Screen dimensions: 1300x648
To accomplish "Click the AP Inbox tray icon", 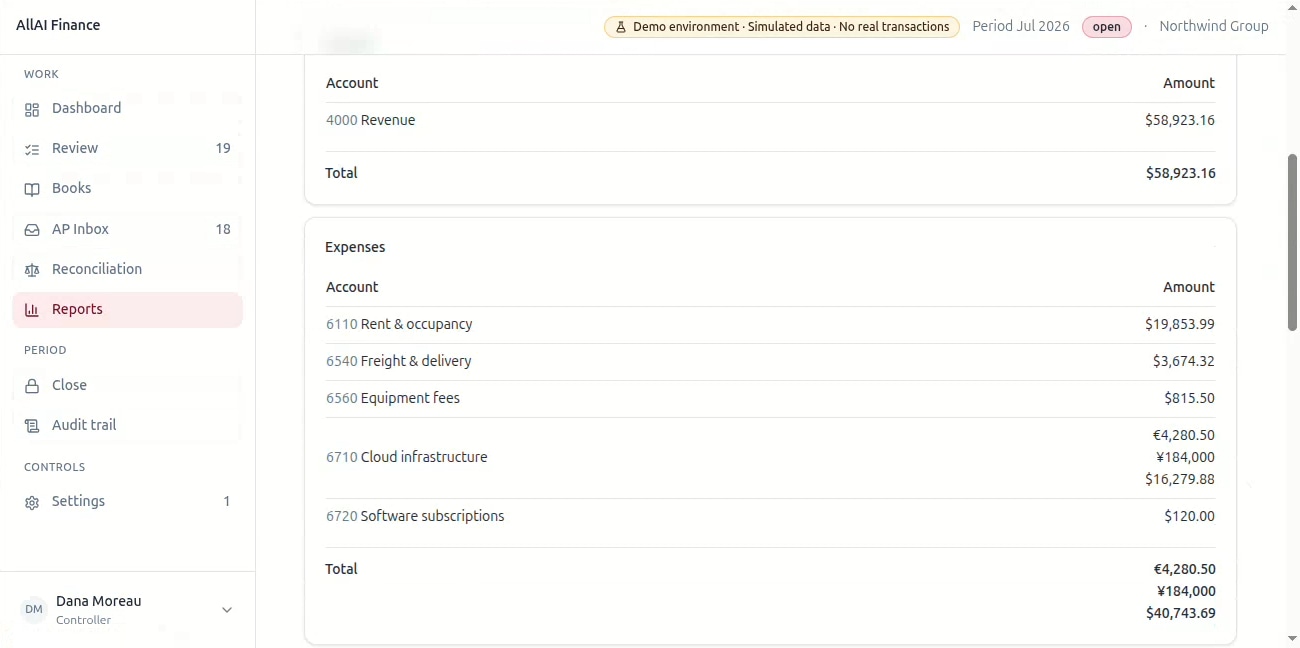I will tap(32, 230).
